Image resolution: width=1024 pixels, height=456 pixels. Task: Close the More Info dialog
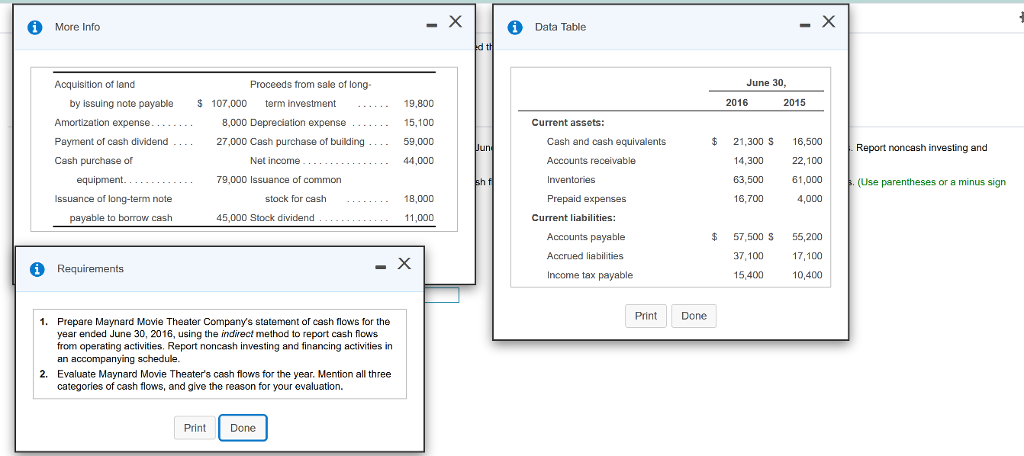coord(455,22)
